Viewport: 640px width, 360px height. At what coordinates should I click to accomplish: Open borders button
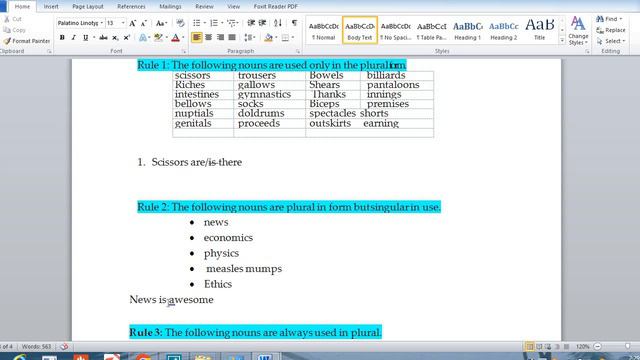[285, 38]
